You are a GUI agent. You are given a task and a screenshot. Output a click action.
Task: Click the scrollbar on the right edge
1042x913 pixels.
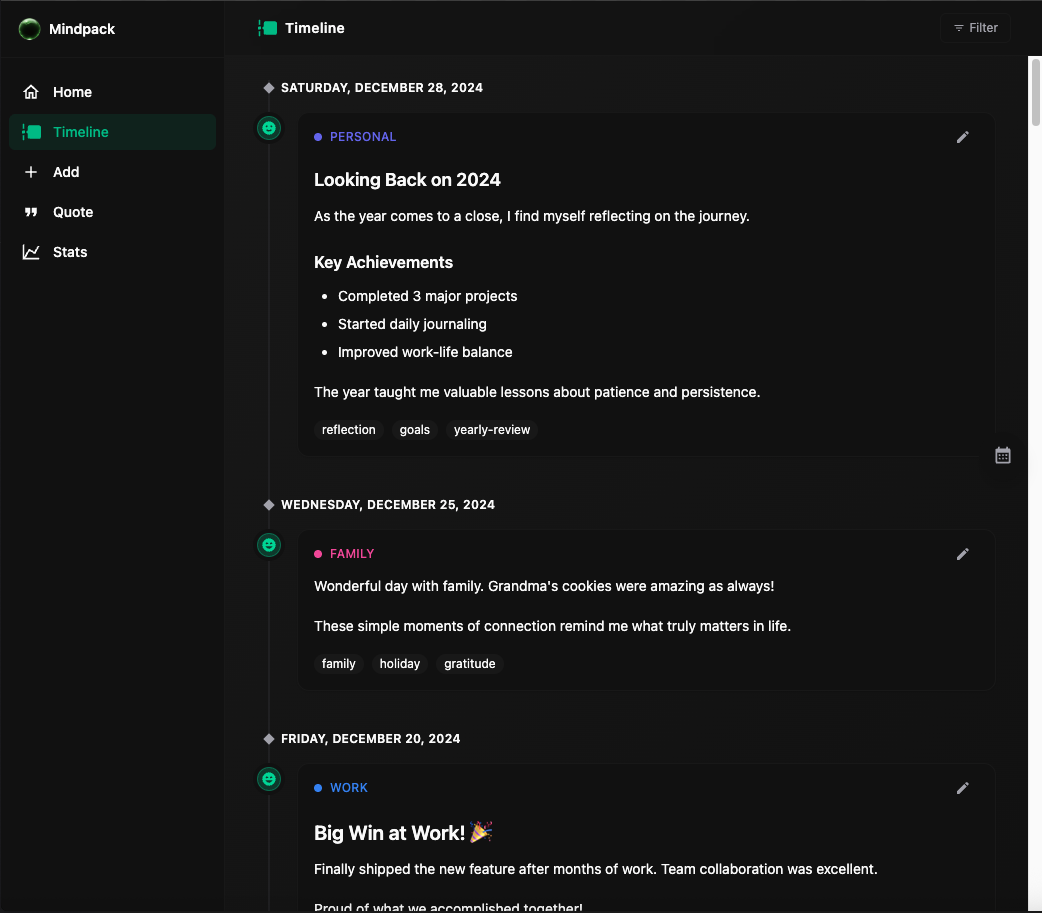click(x=1036, y=90)
